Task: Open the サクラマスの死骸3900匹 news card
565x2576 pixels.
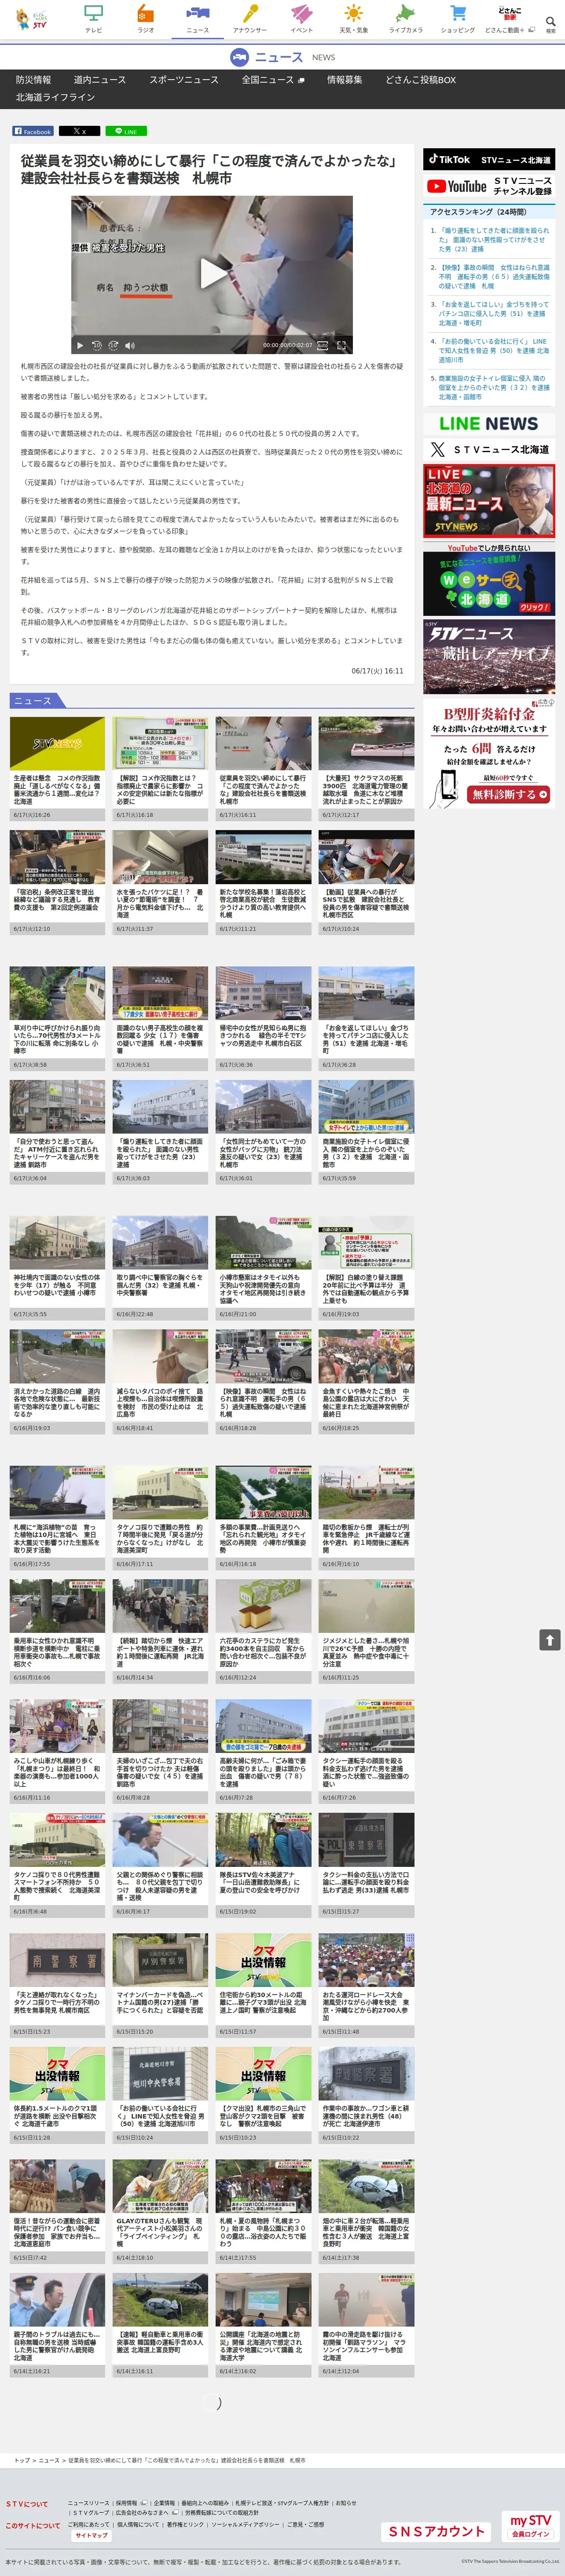Action: 366,768
